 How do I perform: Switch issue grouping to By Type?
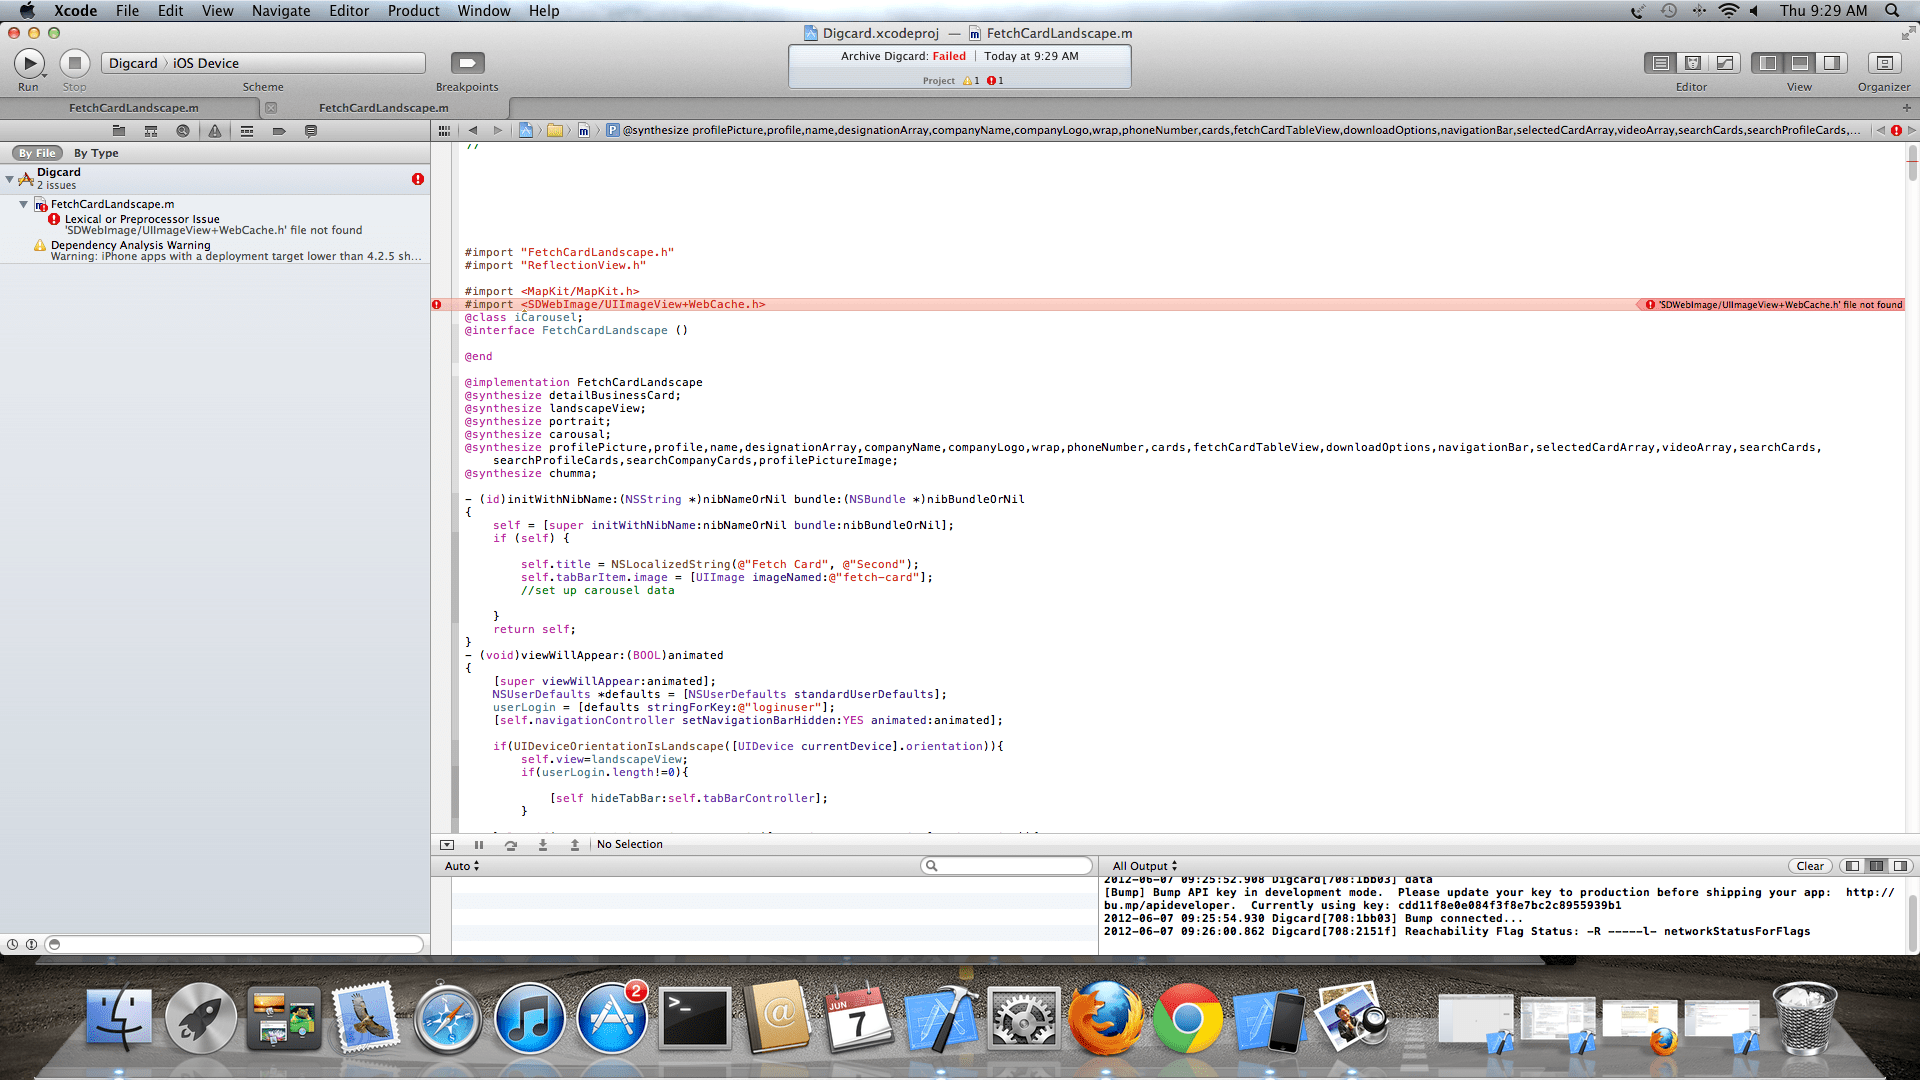96,153
